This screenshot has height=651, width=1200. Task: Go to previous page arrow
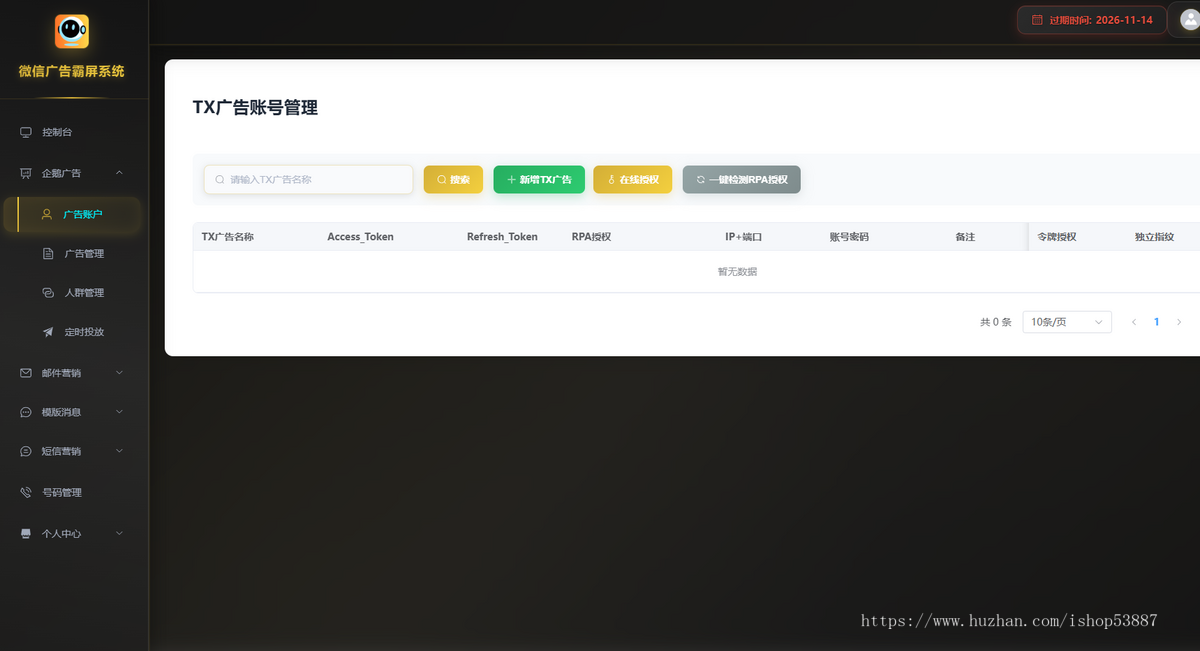pos(1134,322)
